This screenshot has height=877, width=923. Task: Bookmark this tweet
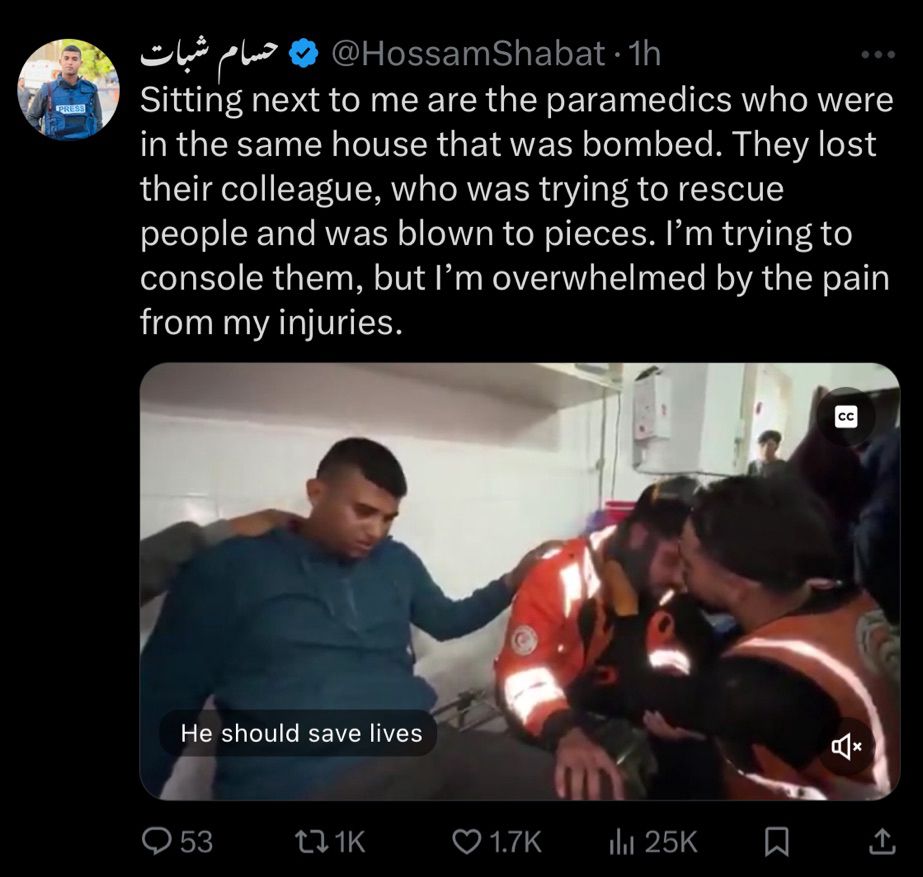click(x=776, y=842)
